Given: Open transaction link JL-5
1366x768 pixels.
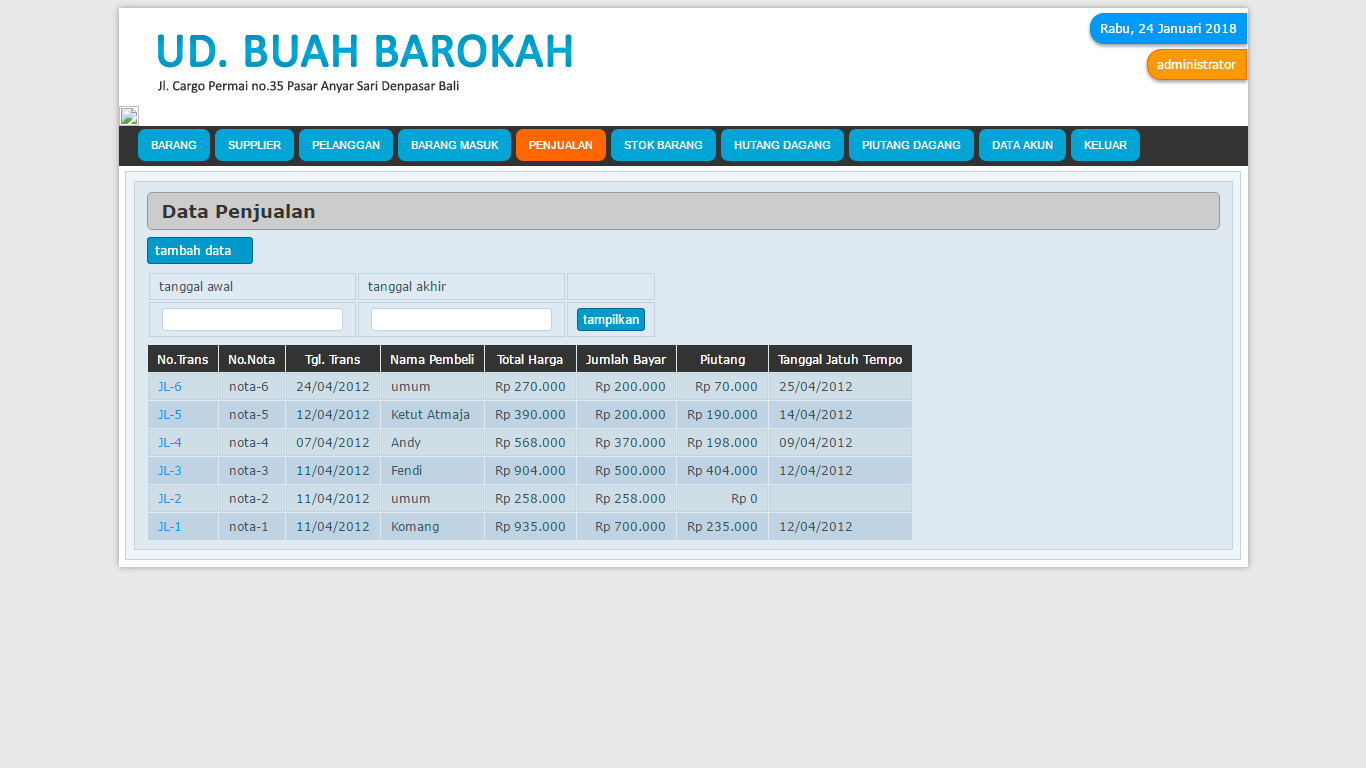Looking at the screenshot, I should click(169, 415).
